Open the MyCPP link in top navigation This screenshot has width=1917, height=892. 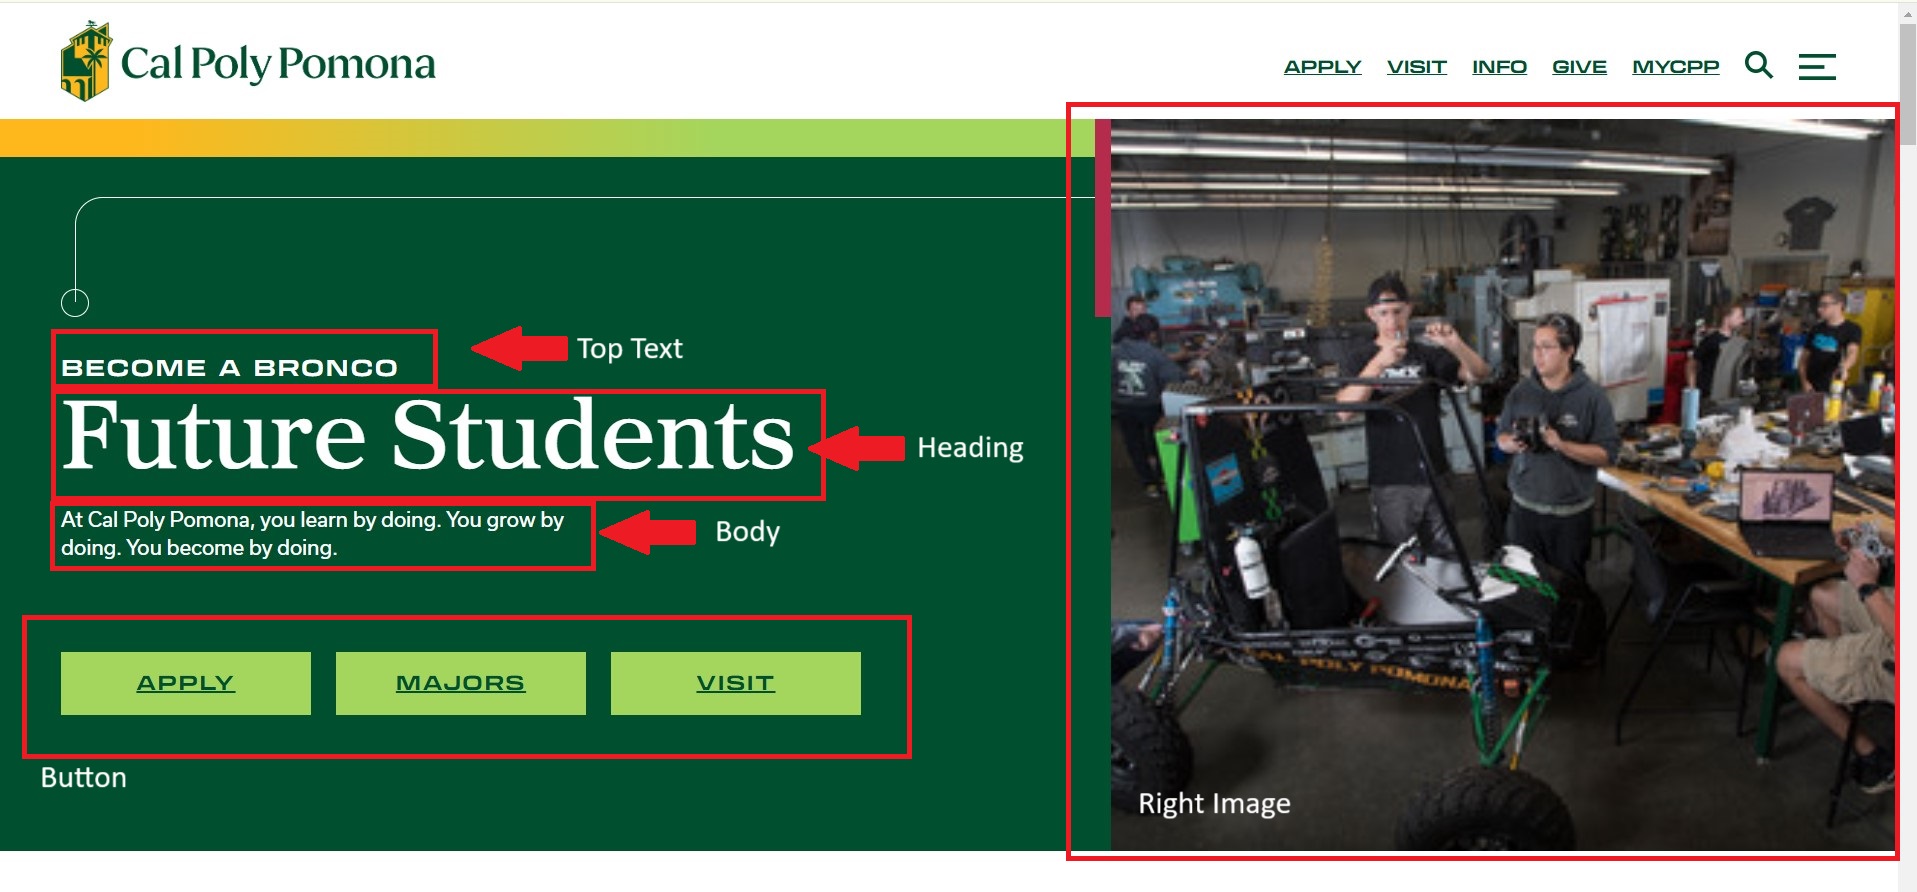click(1675, 67)
